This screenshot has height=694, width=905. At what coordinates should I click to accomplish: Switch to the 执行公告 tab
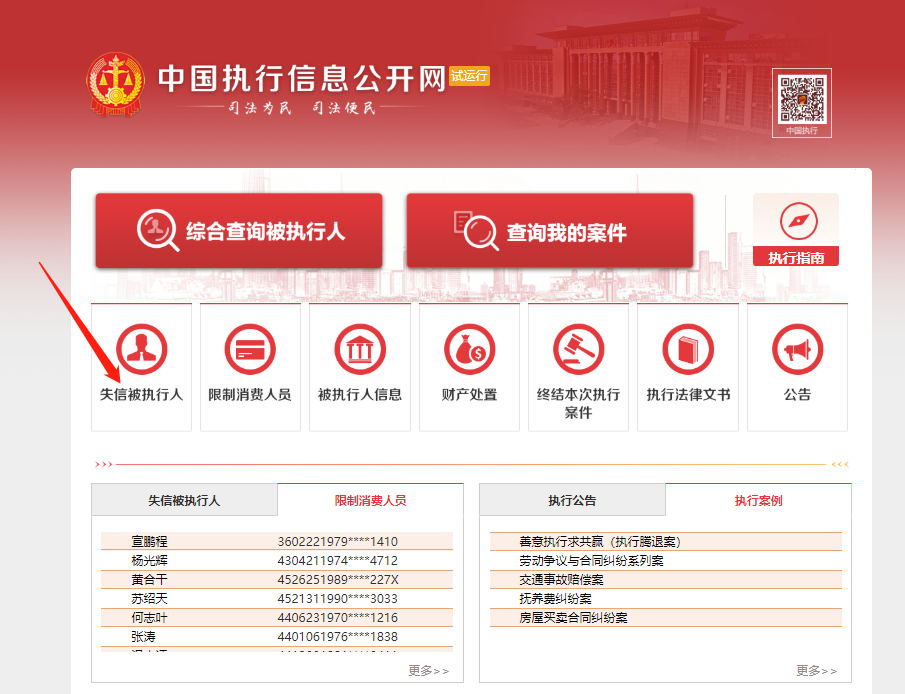[x=572, y=500]
